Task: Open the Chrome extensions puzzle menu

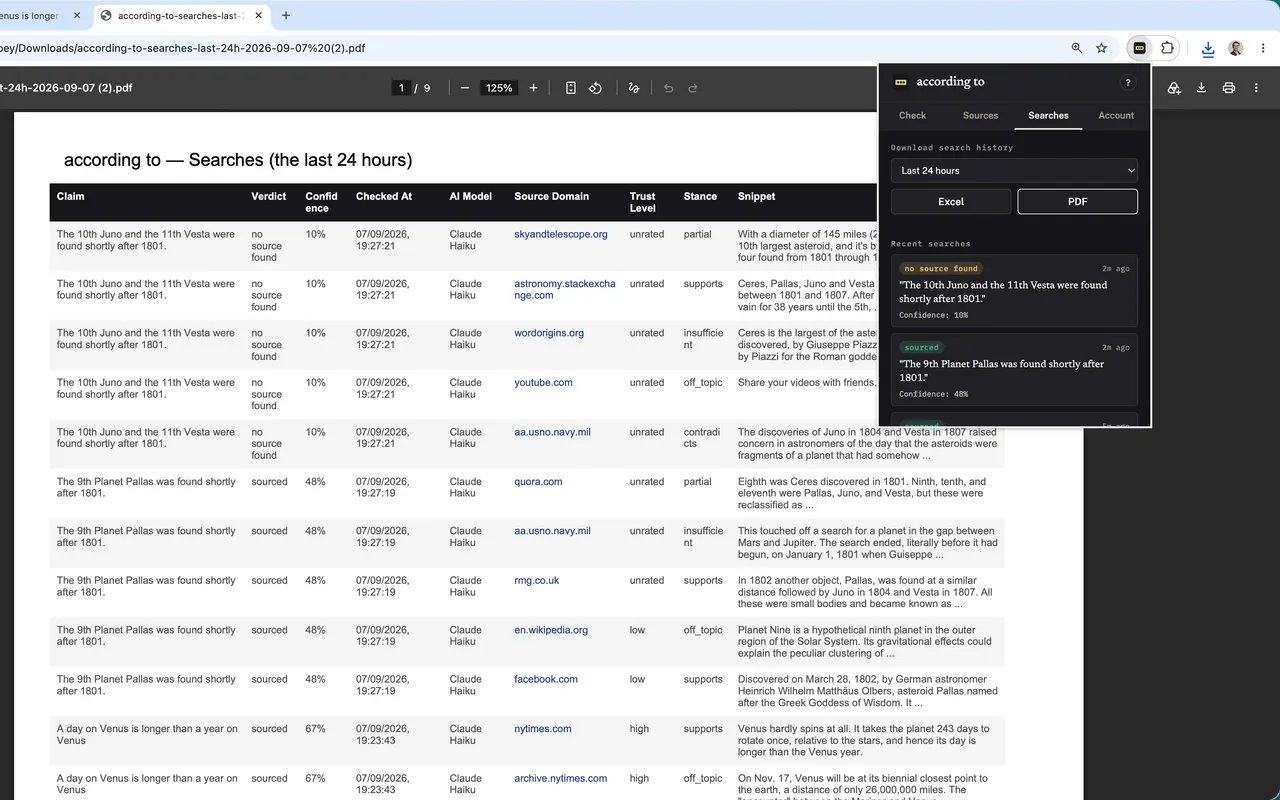Action: pos(1167,48)
